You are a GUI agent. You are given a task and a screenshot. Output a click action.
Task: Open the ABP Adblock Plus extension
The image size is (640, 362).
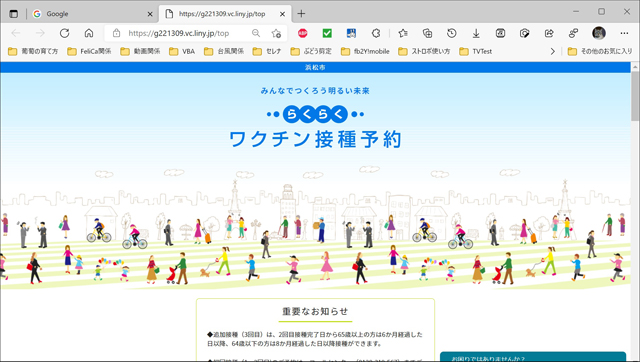click(302, 33)
